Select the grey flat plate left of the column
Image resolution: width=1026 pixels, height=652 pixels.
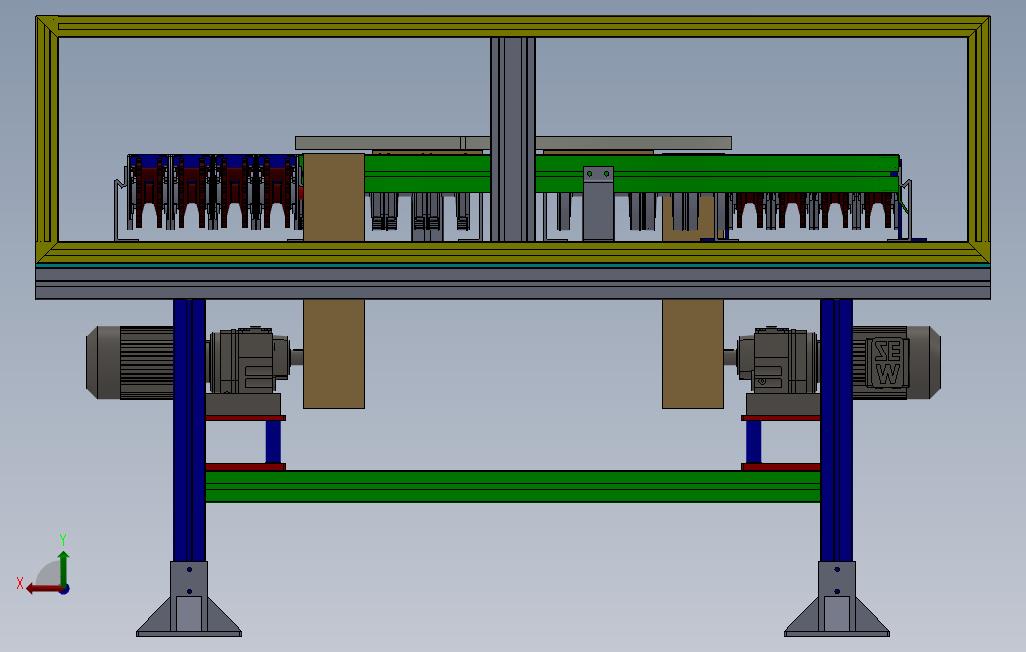coord(393,143)
